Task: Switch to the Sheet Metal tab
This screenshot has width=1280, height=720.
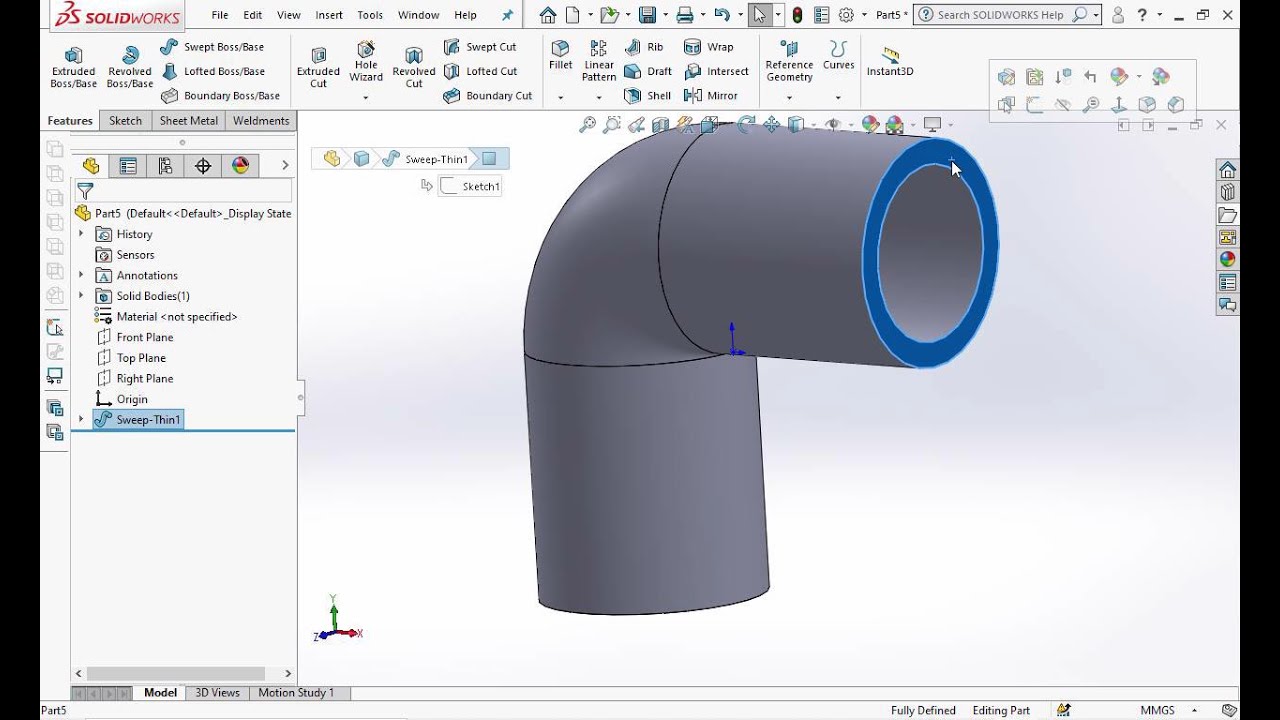Action: click(x=189, y=121)
